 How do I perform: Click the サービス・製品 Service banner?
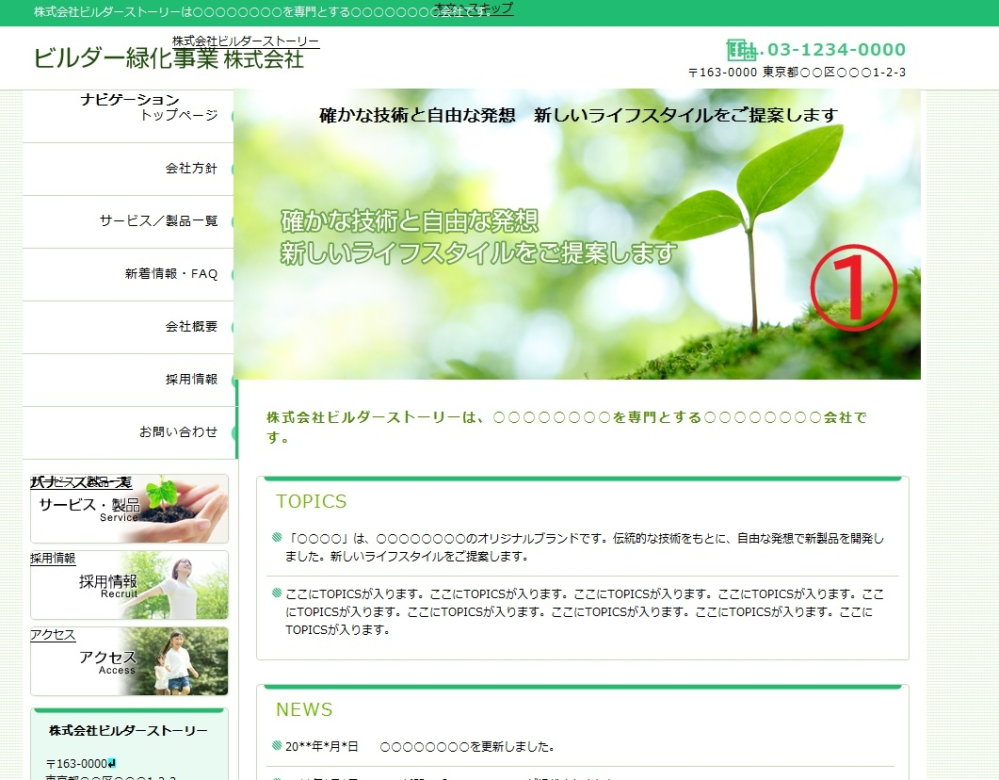click(x=129, y=509)
